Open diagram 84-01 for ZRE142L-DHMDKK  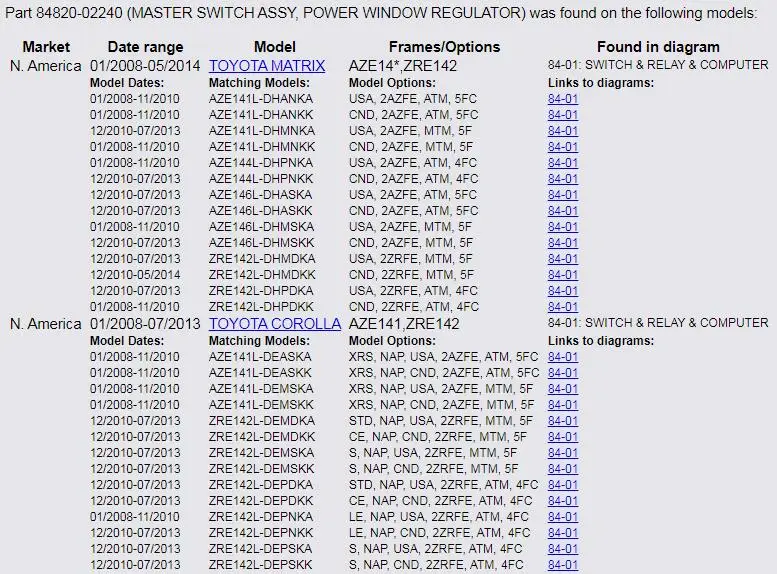pyautogui.click(x=563, y=275)
